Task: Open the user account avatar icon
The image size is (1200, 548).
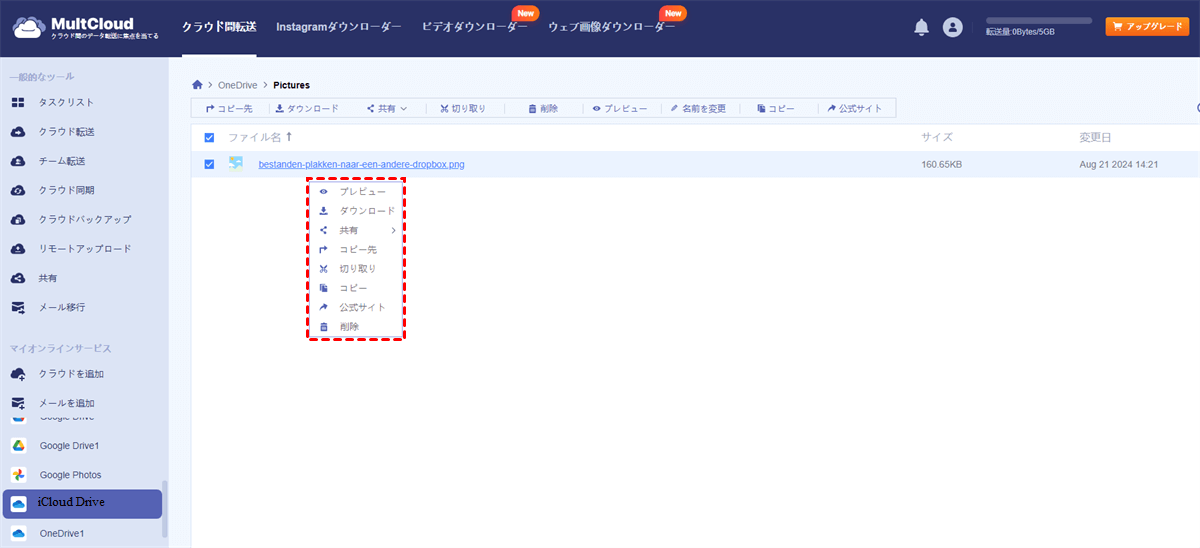Action: [952, 28]
